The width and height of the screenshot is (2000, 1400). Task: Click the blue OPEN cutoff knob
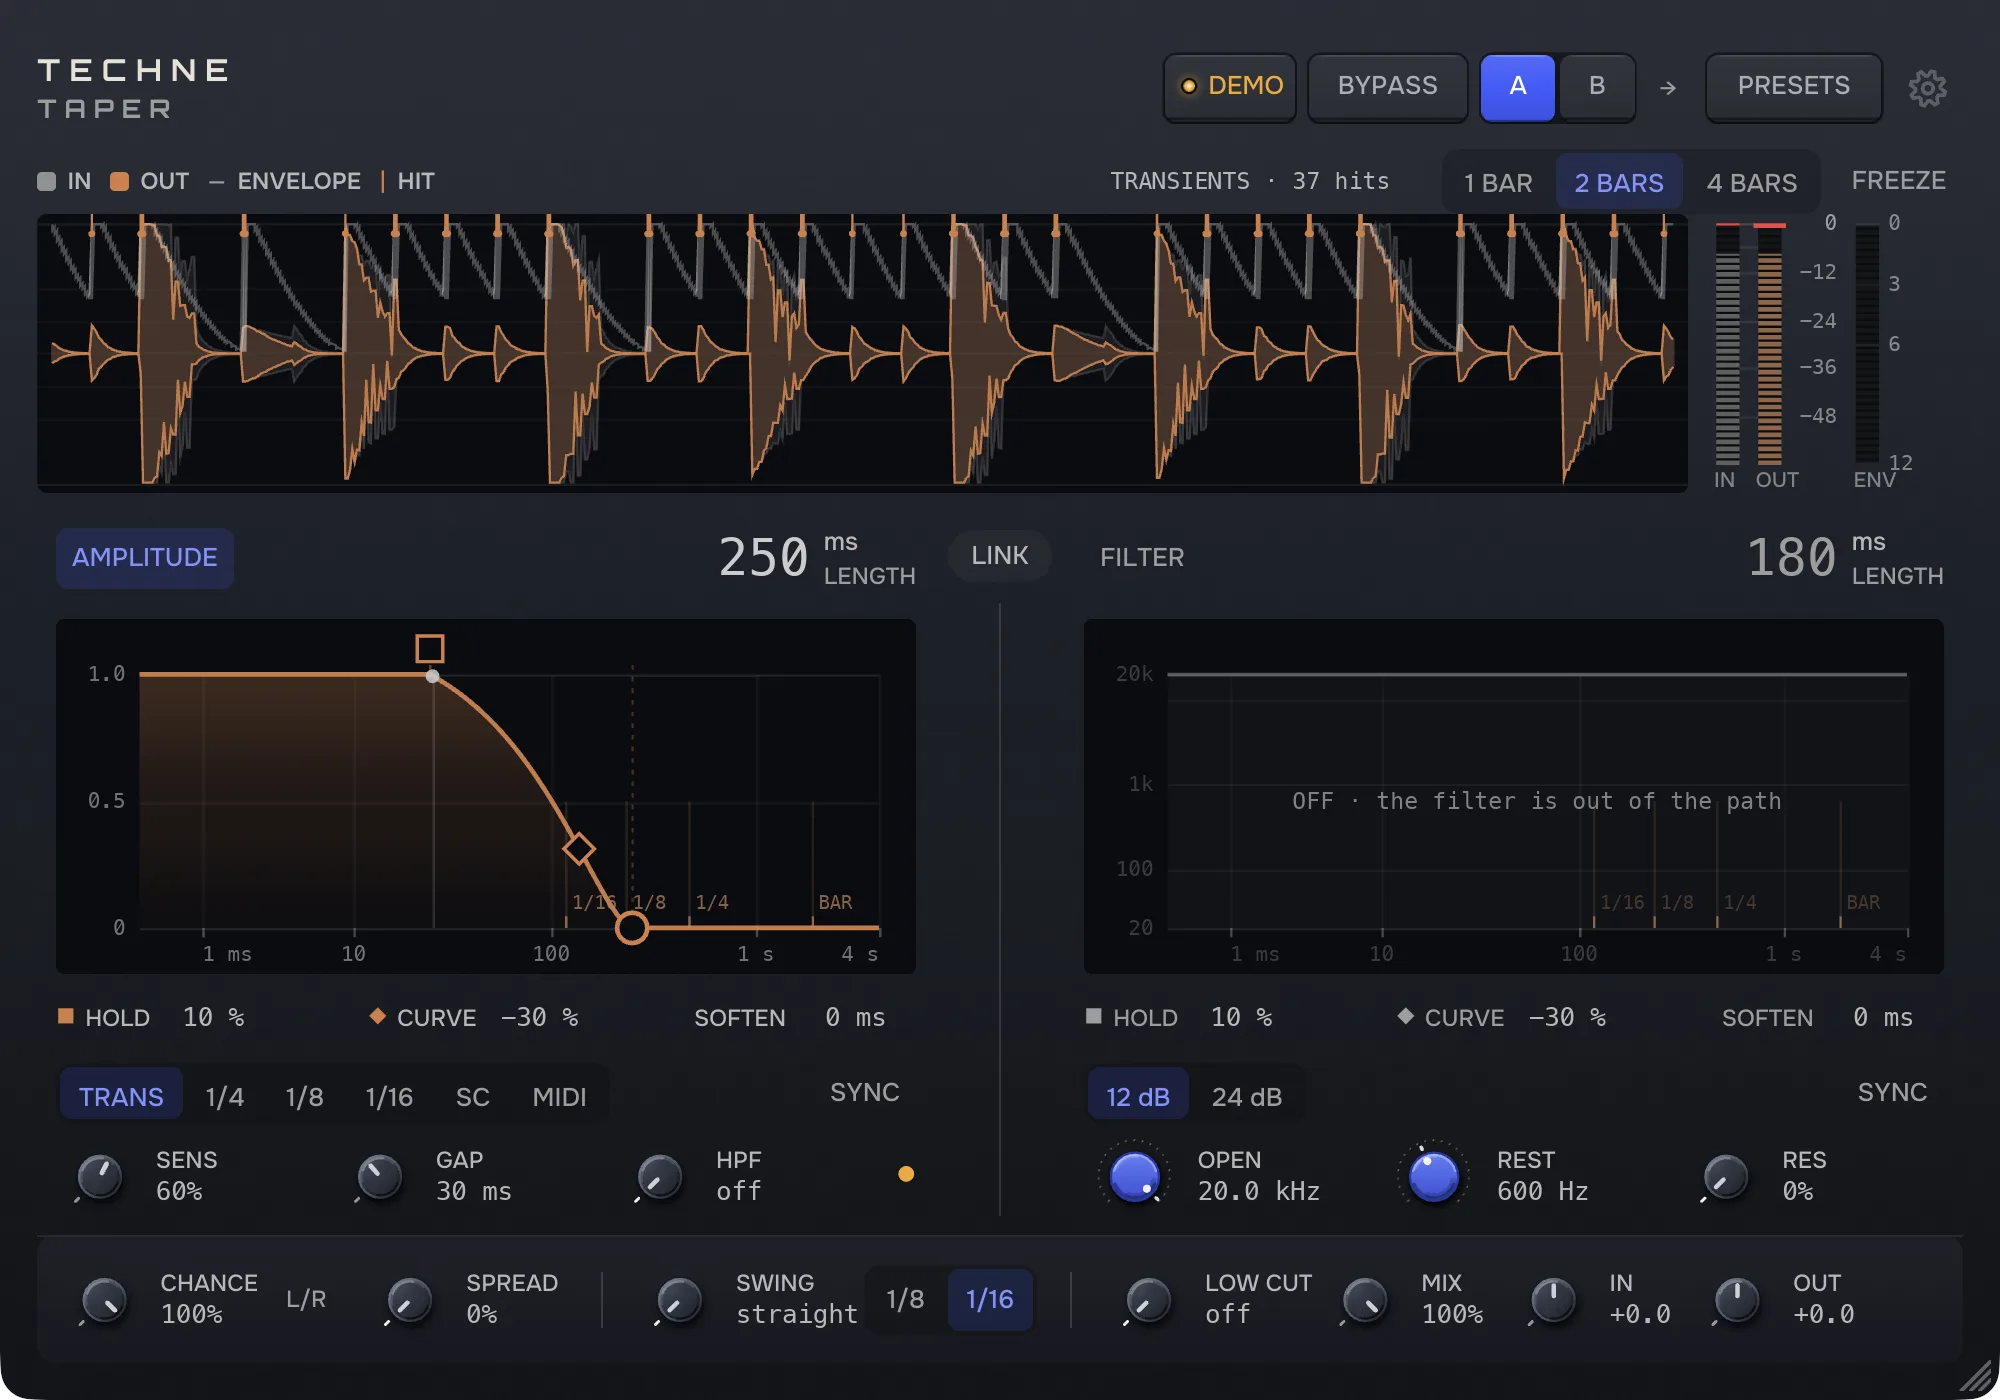[x=1135, y=1176]
